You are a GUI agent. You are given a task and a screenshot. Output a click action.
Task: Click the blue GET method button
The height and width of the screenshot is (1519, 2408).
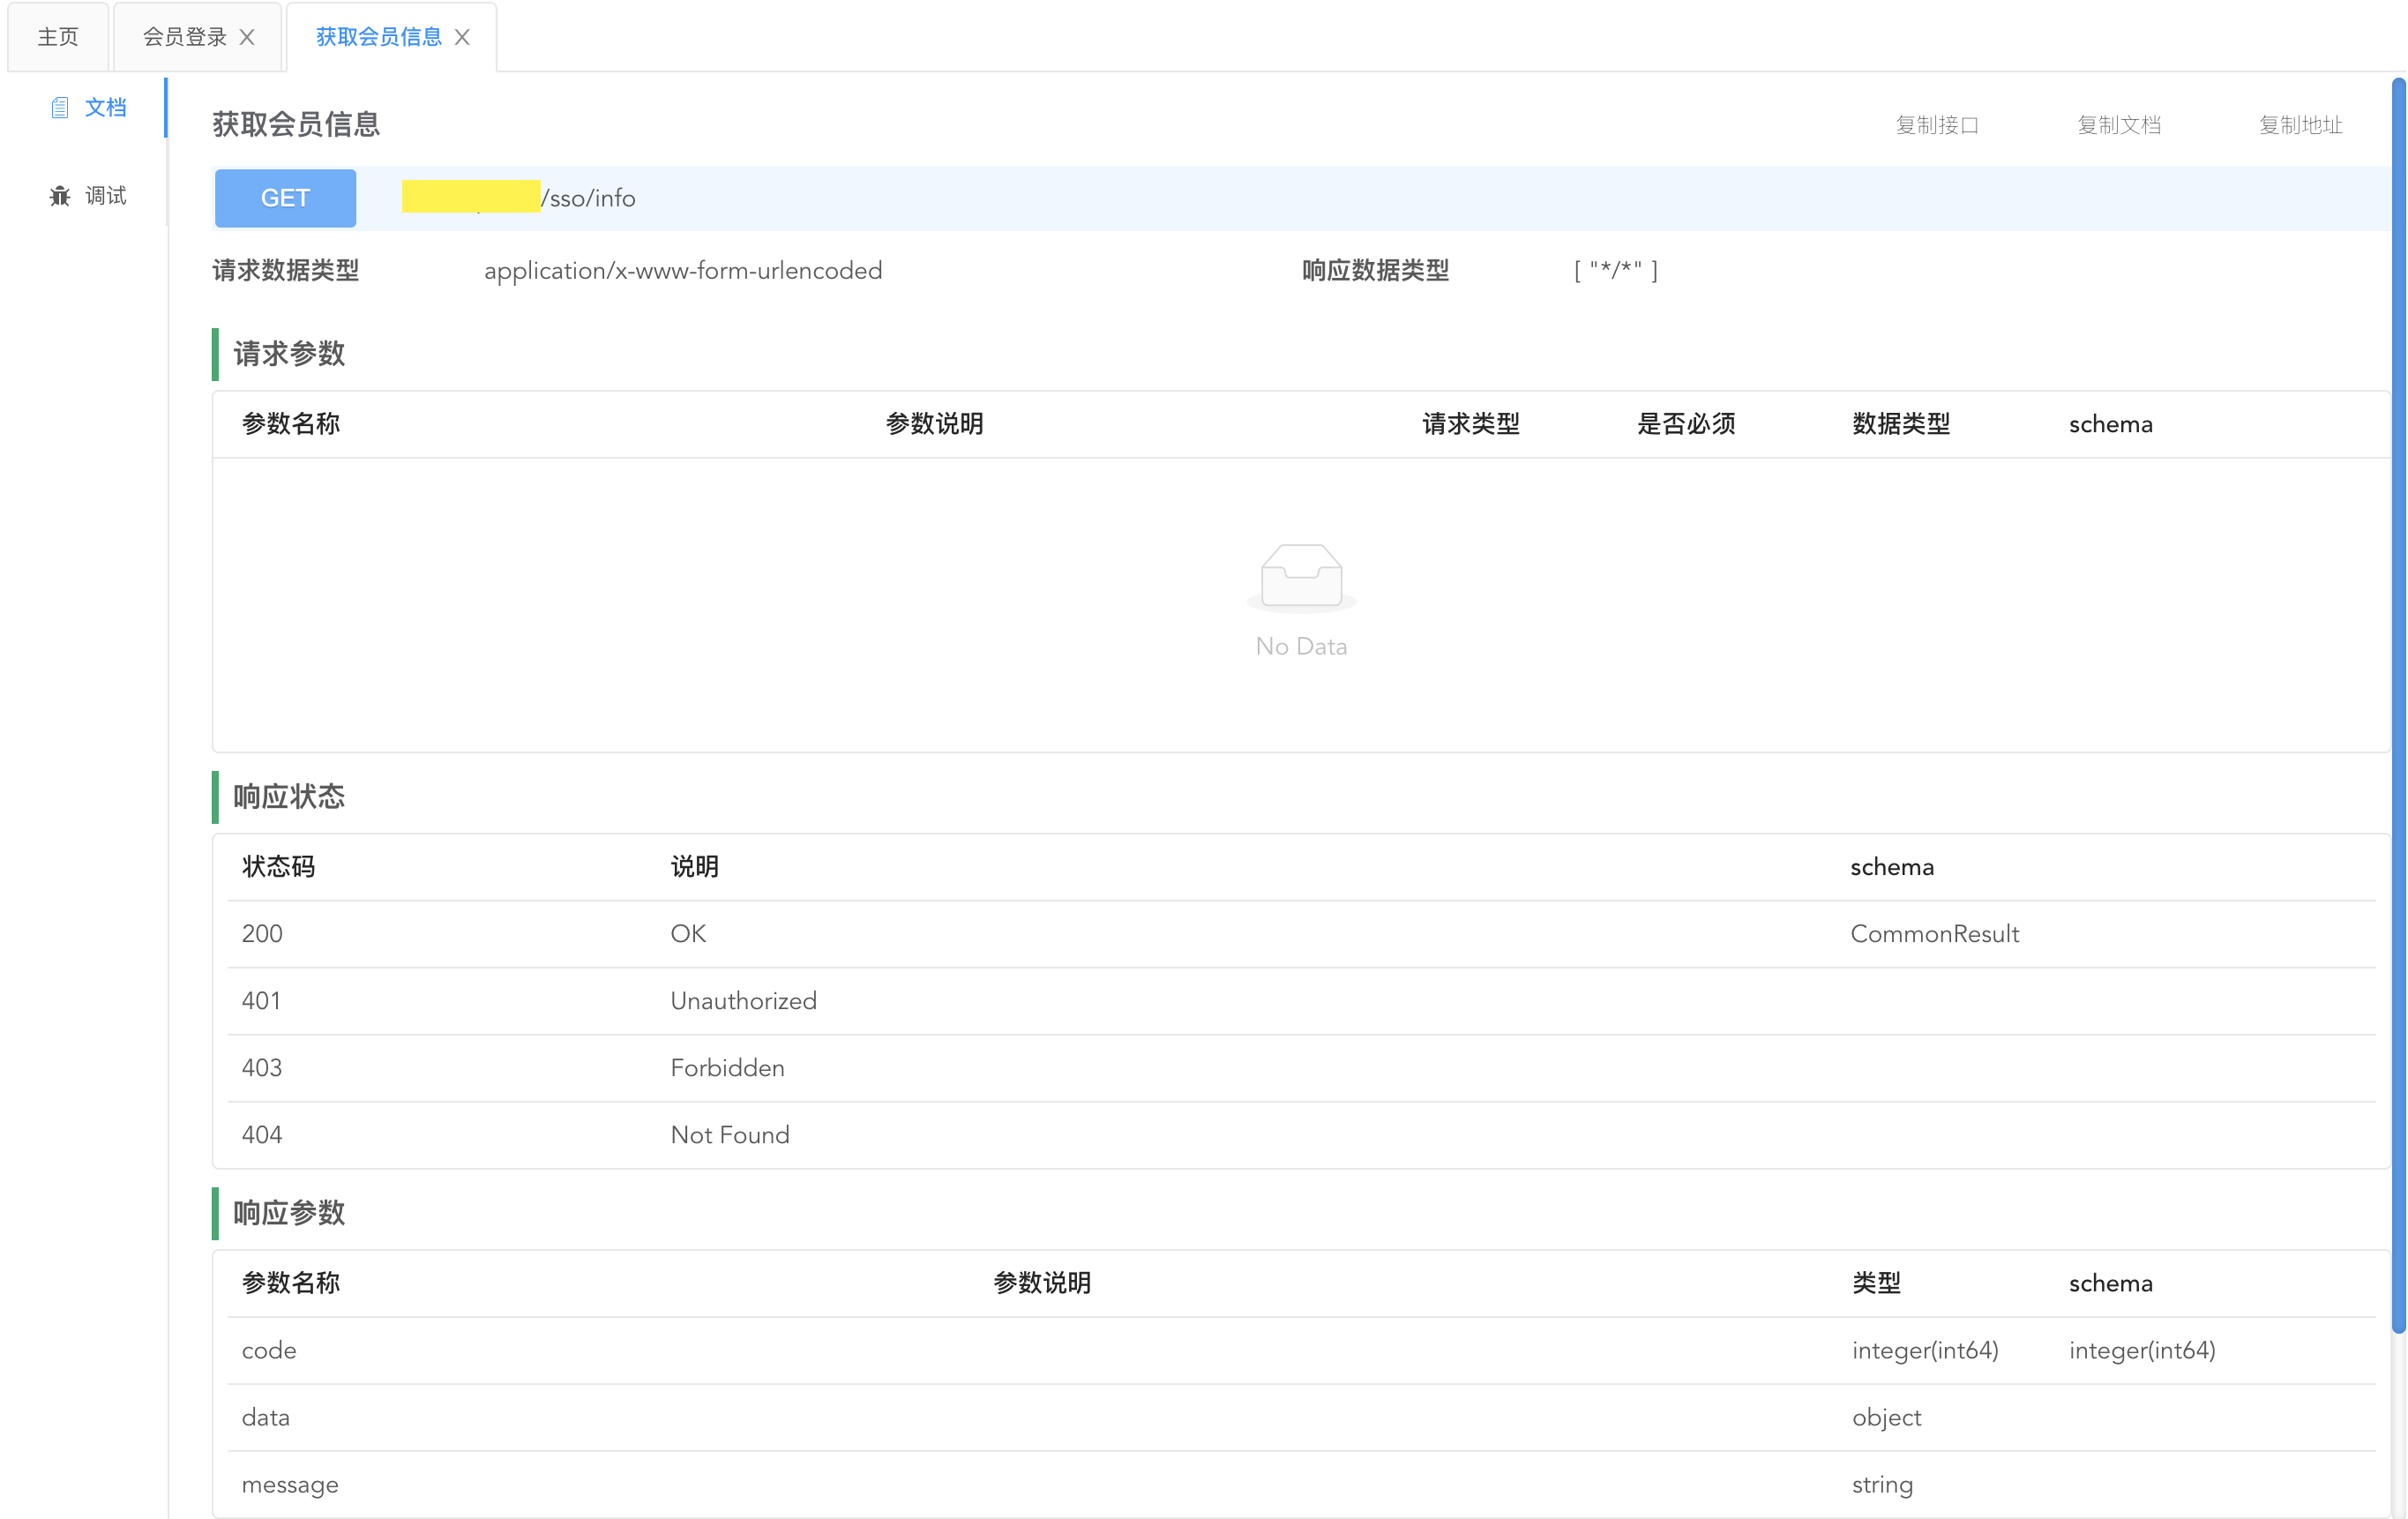(x=285, y=198)
